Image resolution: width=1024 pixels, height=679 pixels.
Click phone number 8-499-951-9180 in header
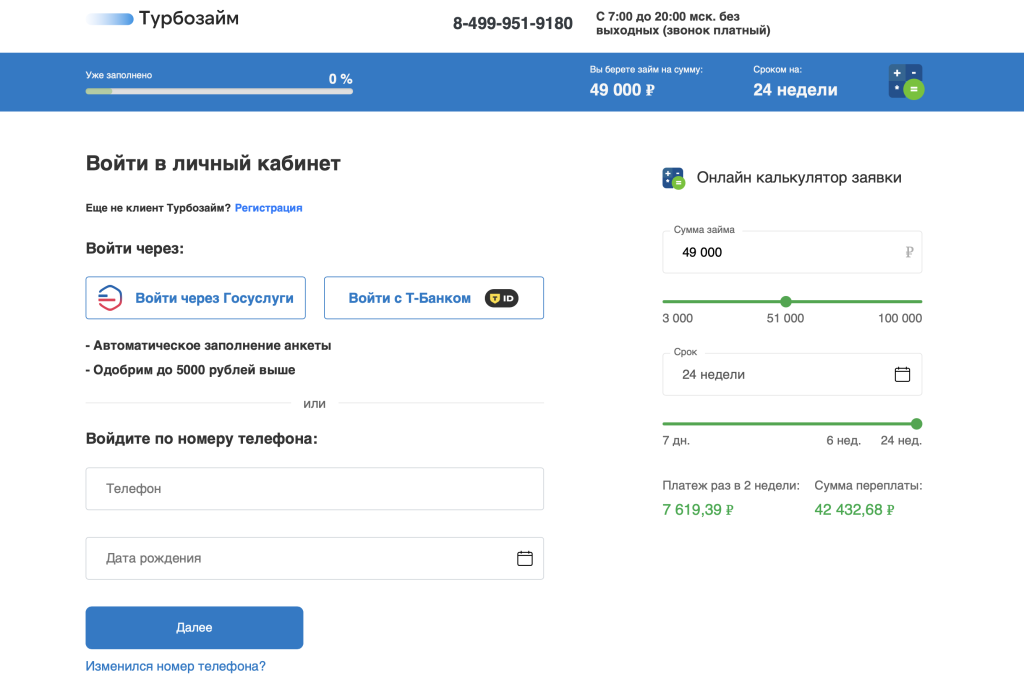(x=512, y=23)
